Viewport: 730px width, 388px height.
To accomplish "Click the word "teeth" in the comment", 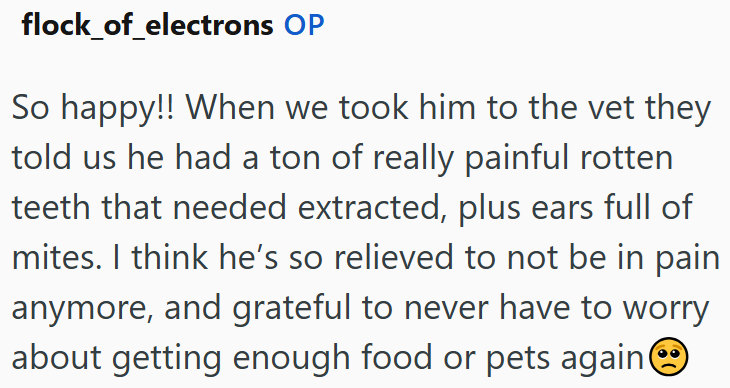I will click(51, 207).
